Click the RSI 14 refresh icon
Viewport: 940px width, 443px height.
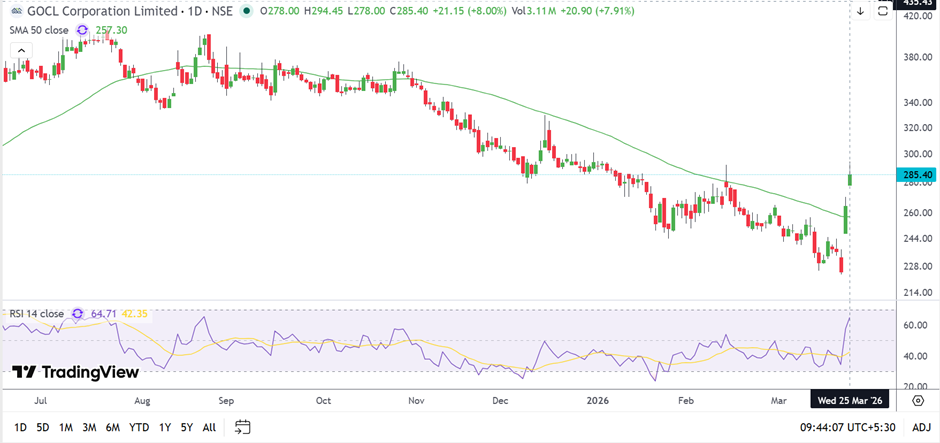(x=78, y=314)
